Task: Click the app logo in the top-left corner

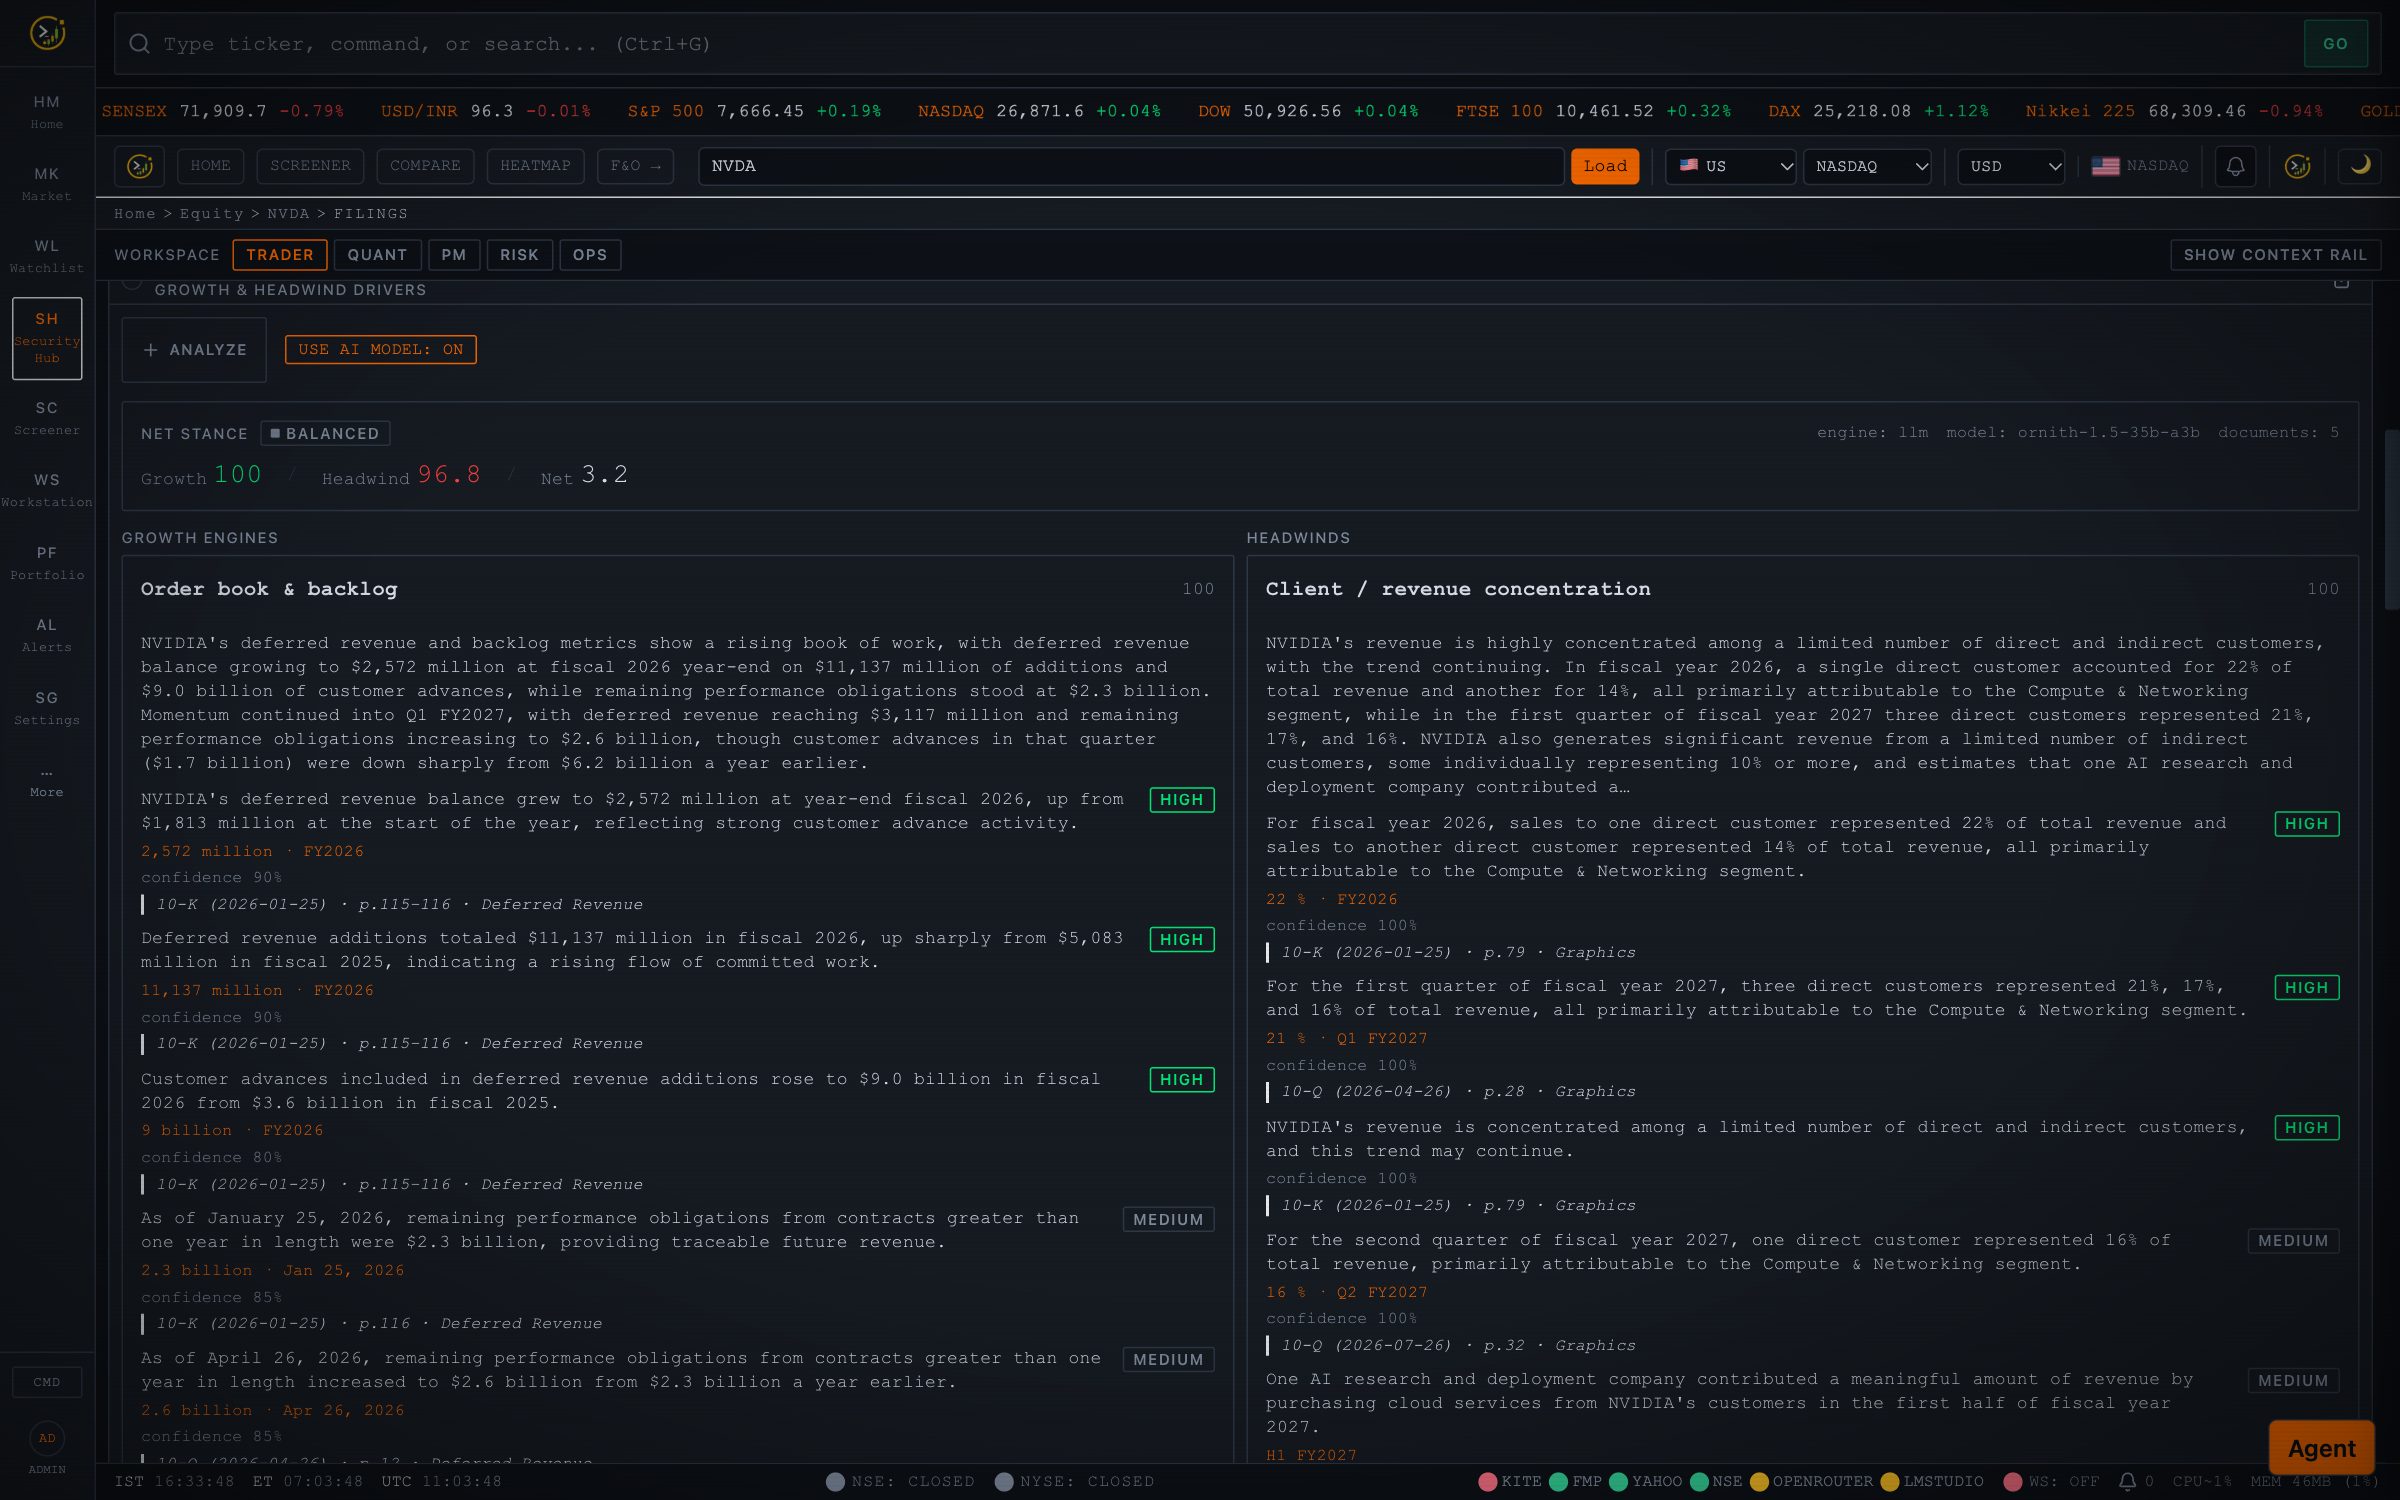Action: click(47, 33)
